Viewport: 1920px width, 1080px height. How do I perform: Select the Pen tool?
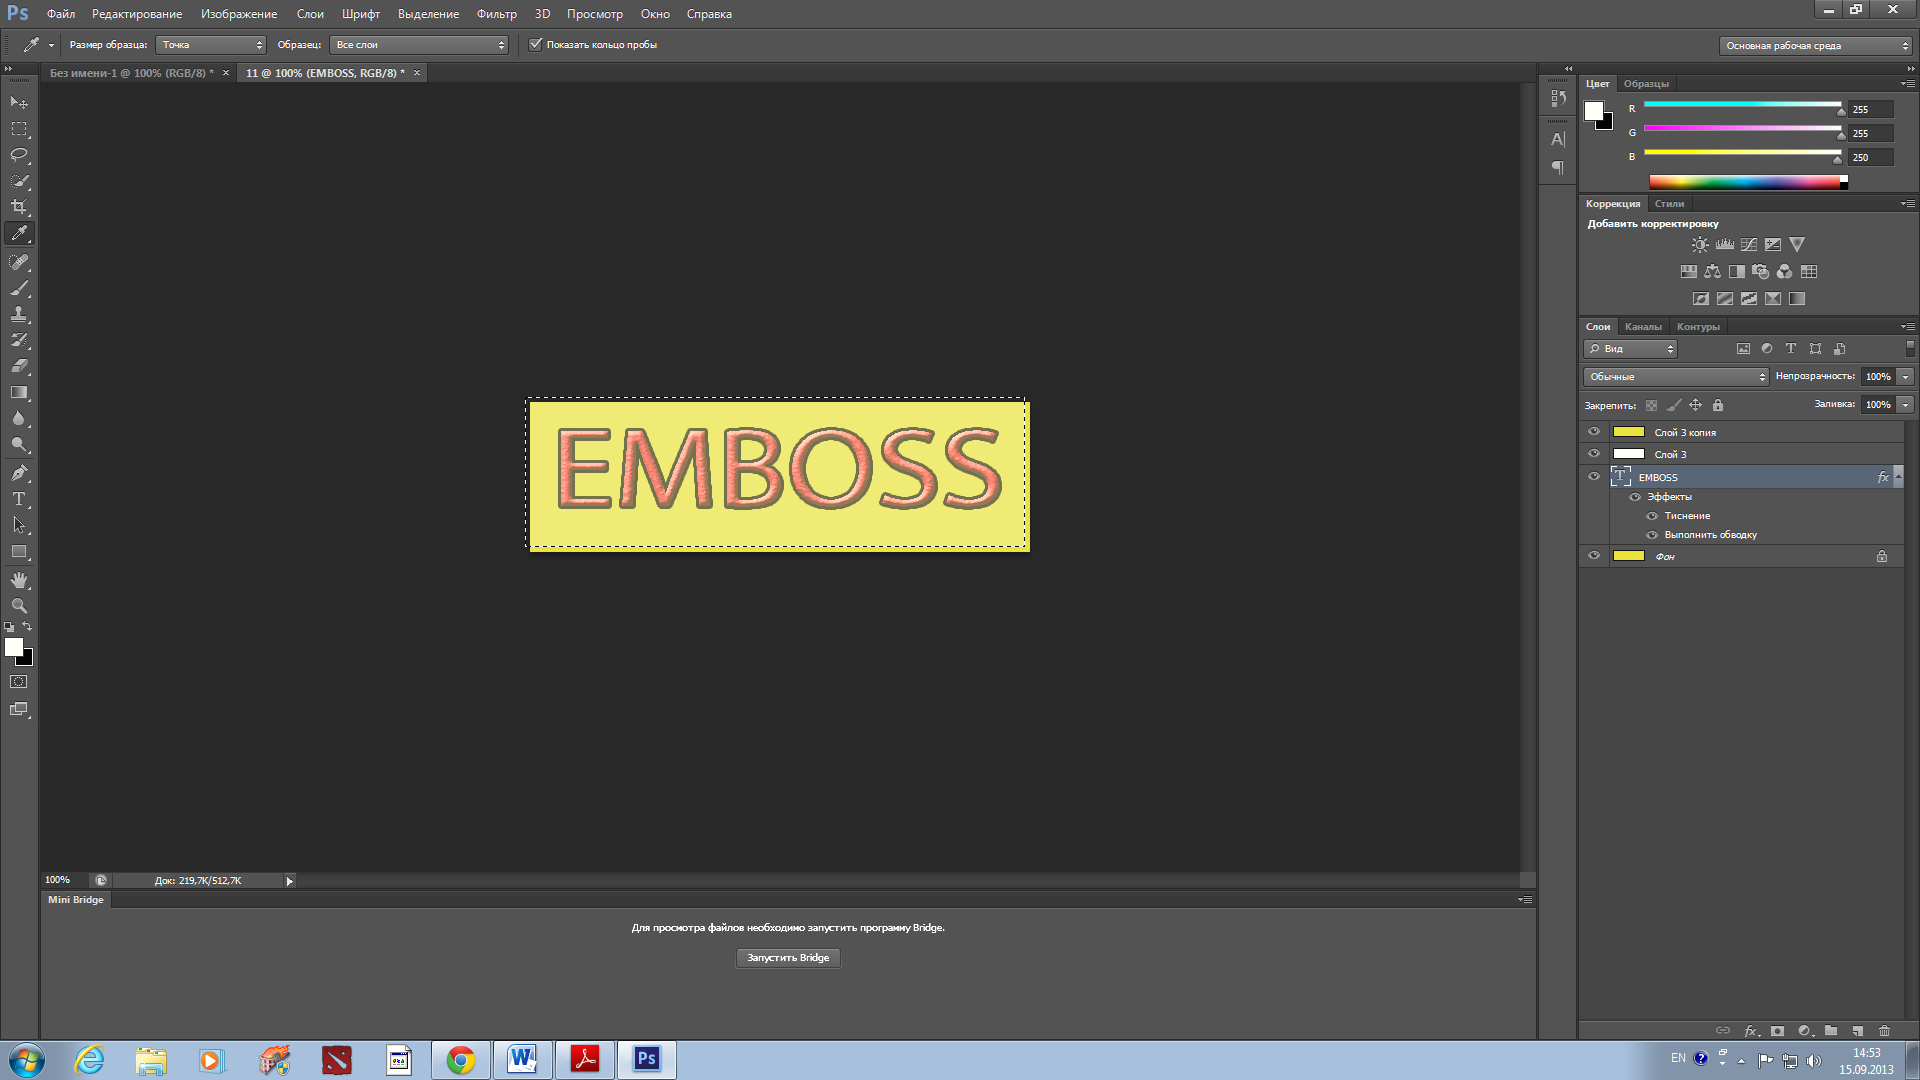[x=19, y=473]
